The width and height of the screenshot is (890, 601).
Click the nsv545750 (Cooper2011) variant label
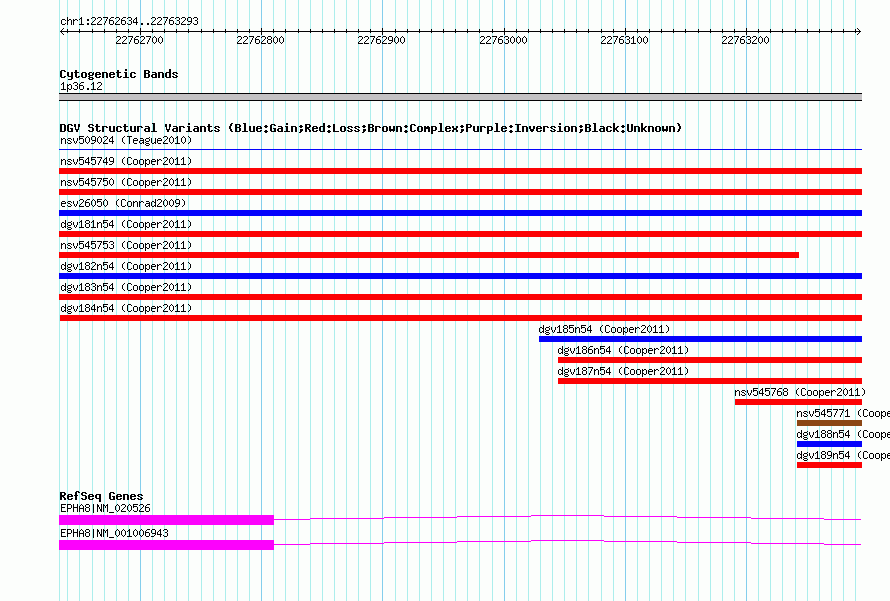pos(125,182)
